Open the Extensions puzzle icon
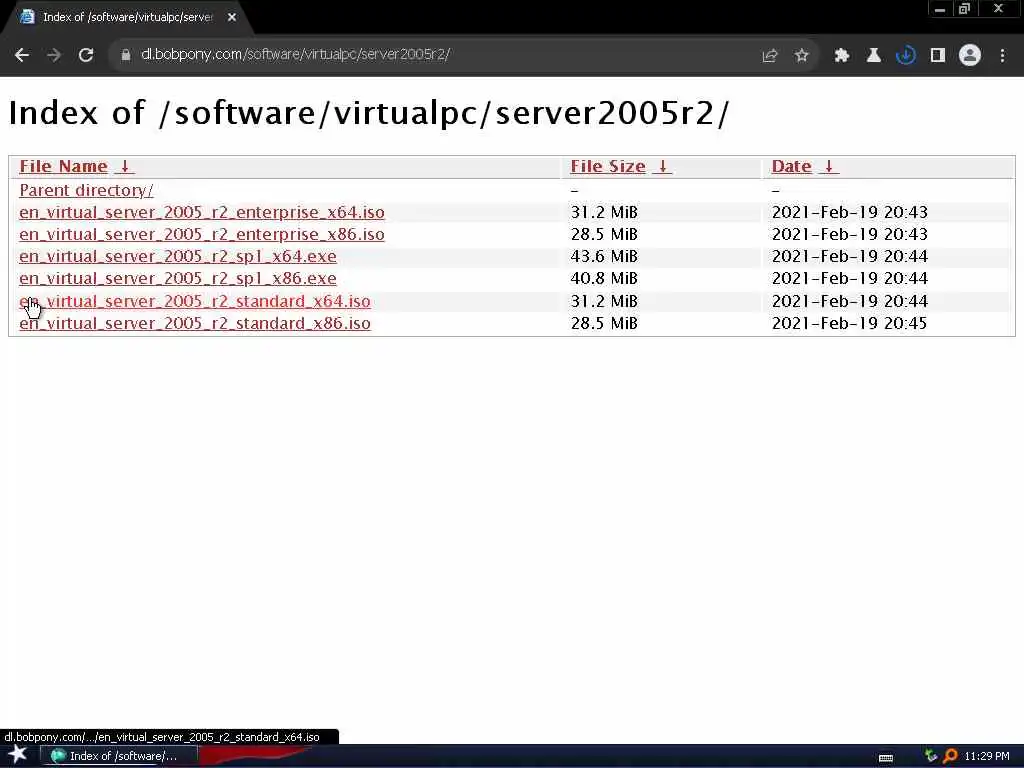The width and height of the screenshot is (1024, 768). click(x=842, y=56)
